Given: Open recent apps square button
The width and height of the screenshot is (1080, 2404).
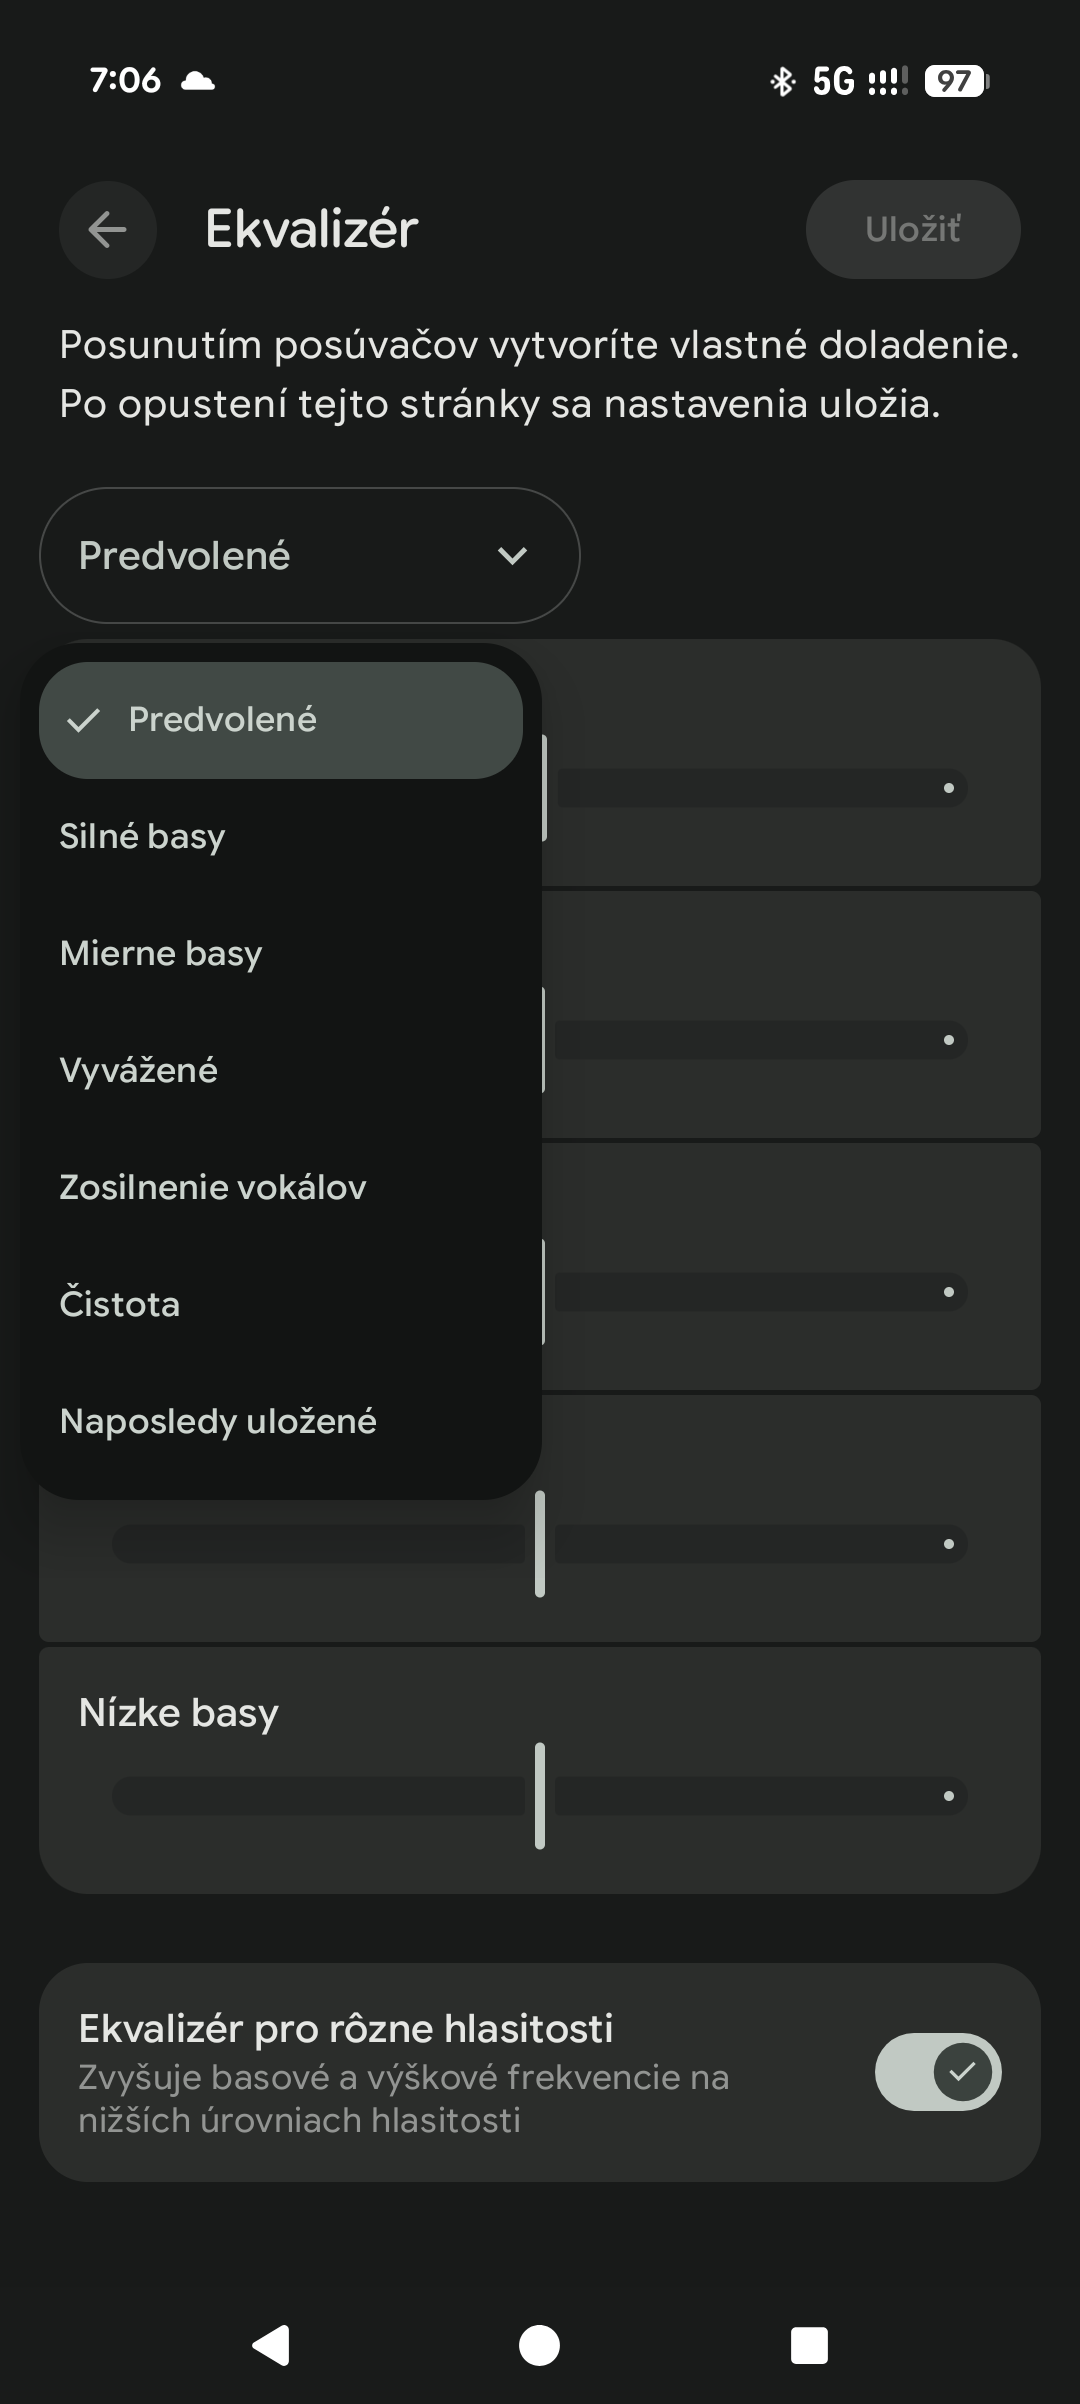Looking at the screenshot, I should point(809,2344).
